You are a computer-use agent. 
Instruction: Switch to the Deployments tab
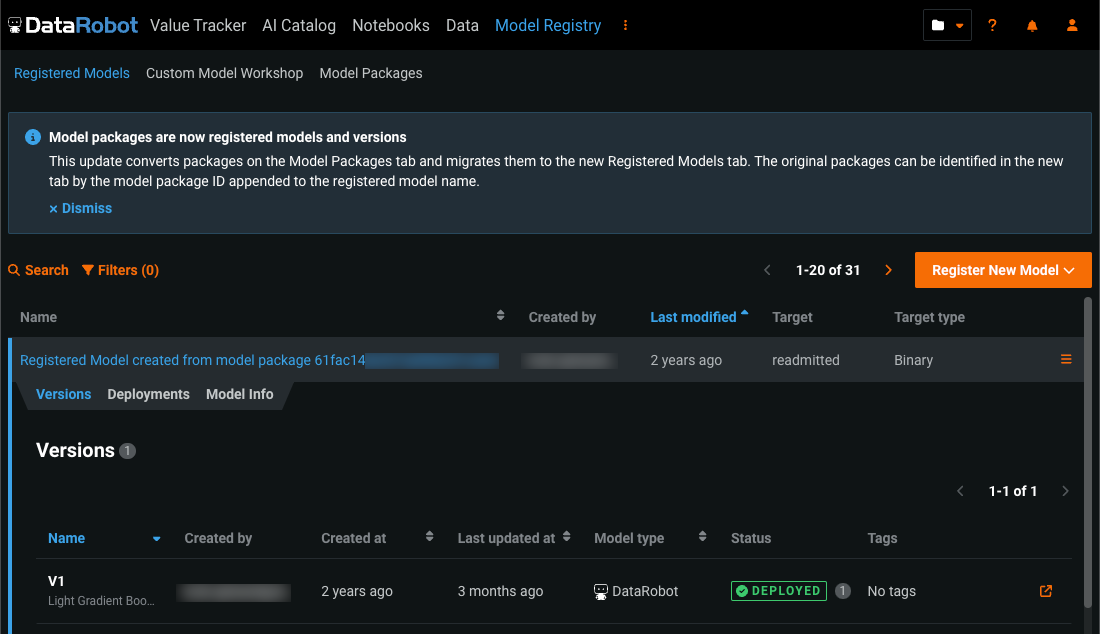pos(148,394)
